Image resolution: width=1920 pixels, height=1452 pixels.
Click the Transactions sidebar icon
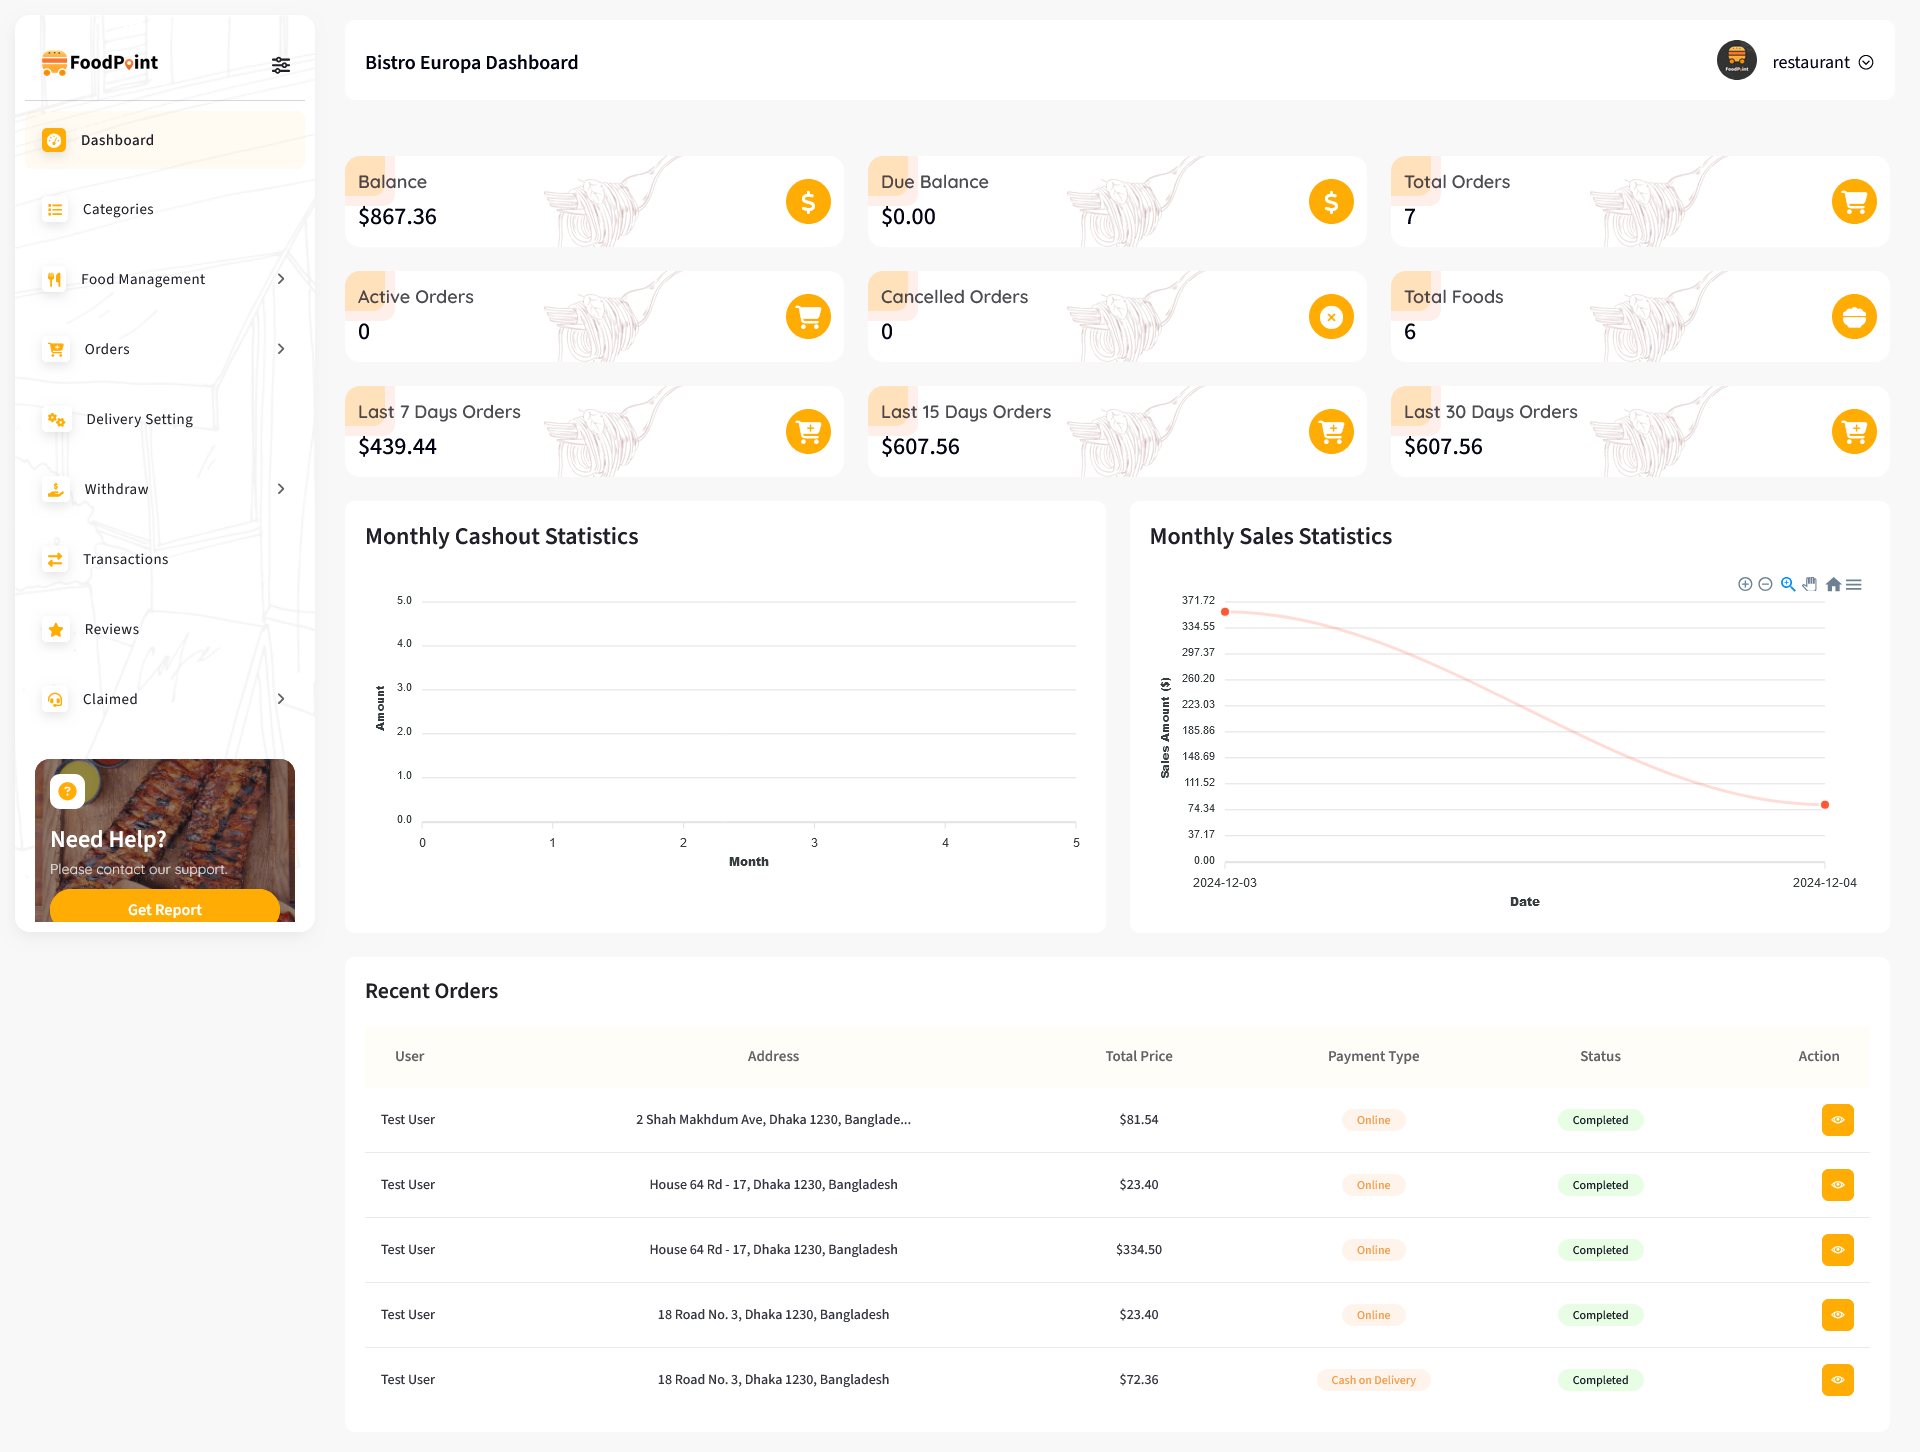pos(55,559)
